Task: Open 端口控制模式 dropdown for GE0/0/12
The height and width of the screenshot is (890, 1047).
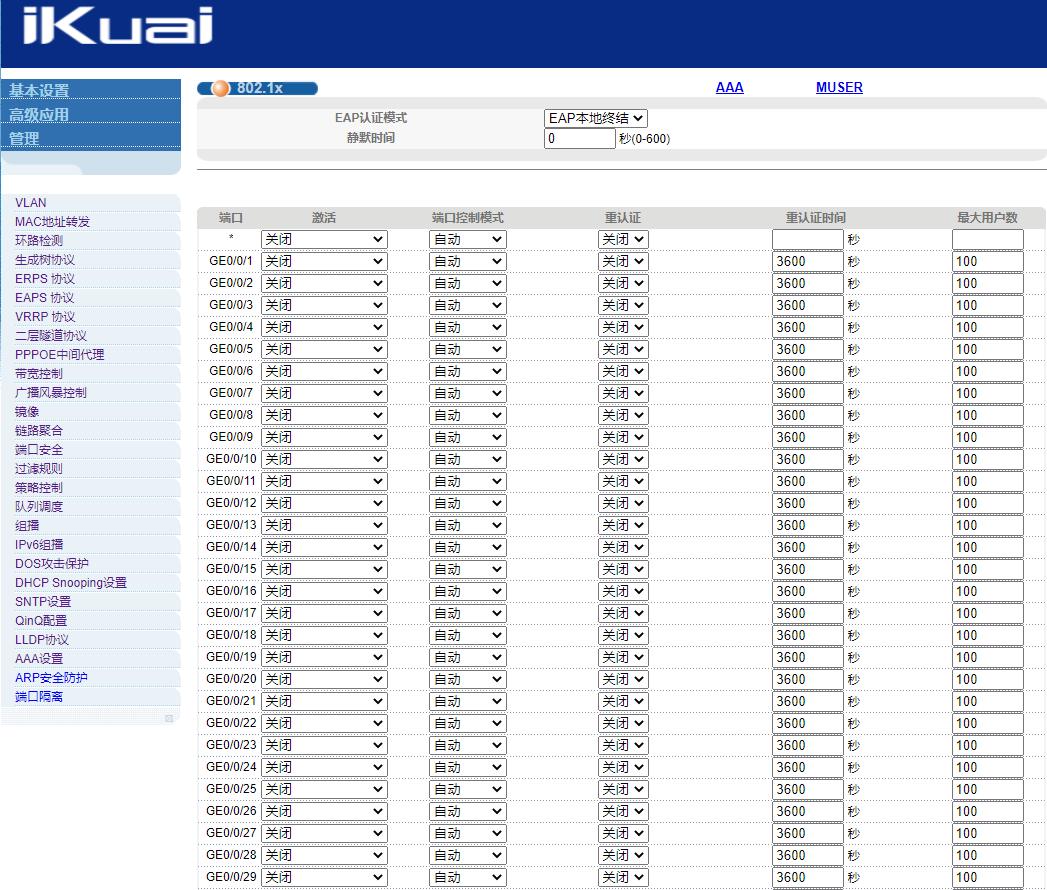Action: coord(467,503)
